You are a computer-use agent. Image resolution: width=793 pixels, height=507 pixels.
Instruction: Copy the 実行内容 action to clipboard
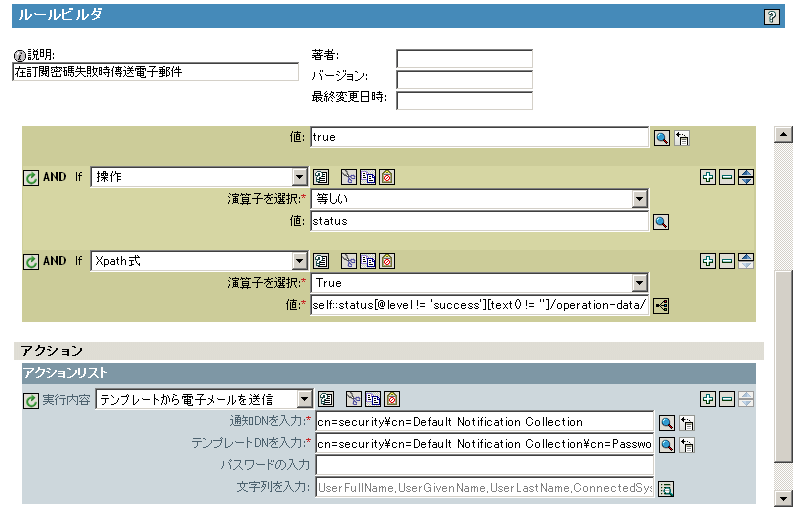click(373, 399)
